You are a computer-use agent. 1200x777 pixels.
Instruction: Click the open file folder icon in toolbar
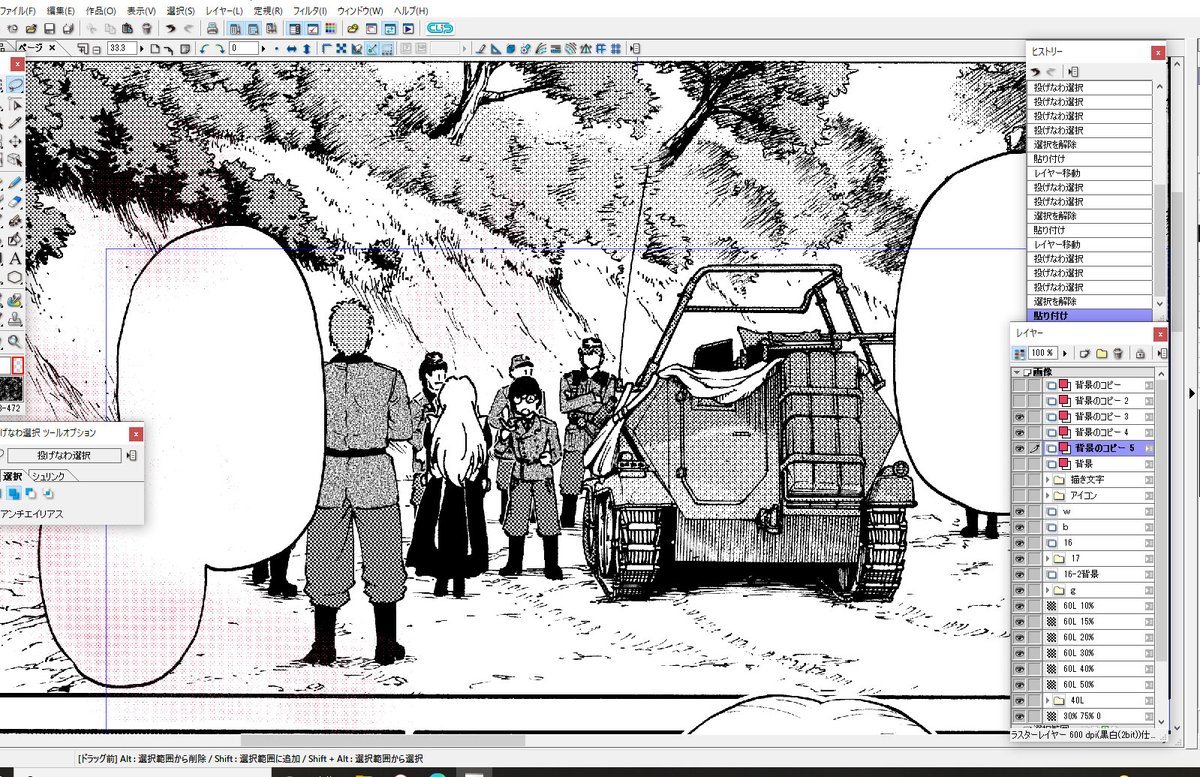pos(31,29)
